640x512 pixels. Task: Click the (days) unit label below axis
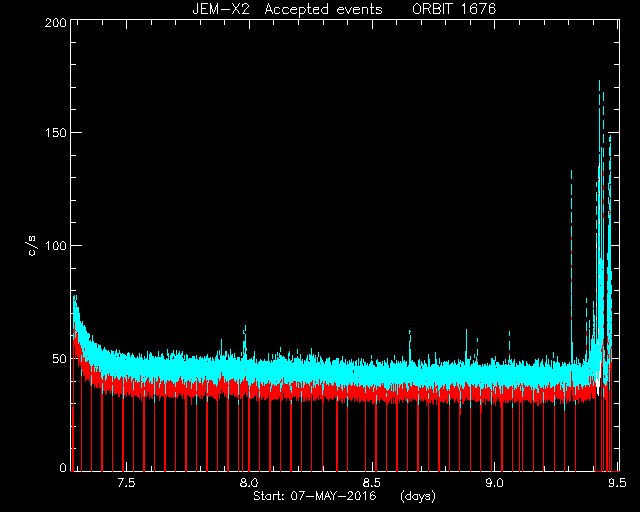418,496
